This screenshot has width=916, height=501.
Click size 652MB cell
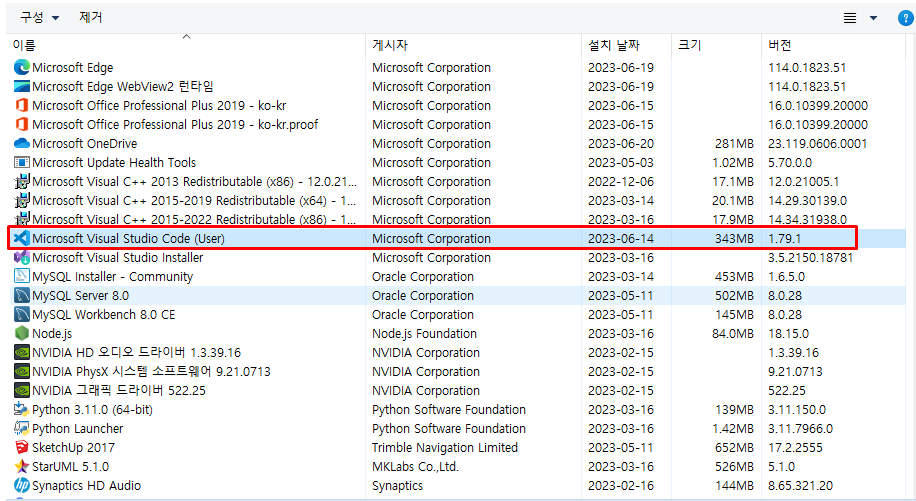point(734,447)
